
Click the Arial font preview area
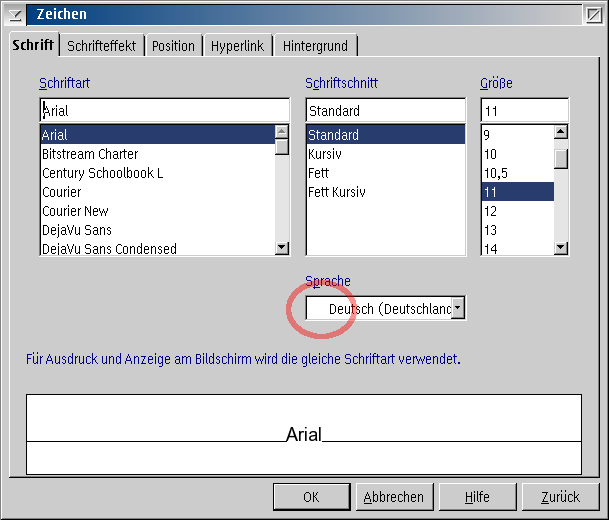[x=304, y=434]
